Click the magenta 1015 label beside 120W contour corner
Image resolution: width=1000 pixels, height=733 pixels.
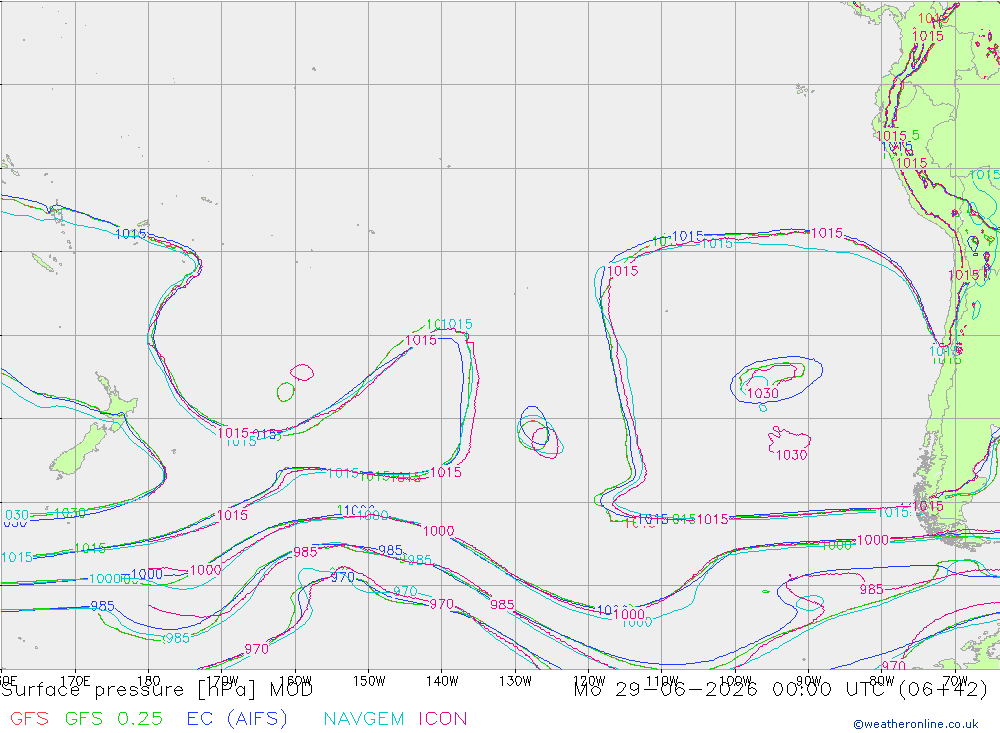[622, 270]
